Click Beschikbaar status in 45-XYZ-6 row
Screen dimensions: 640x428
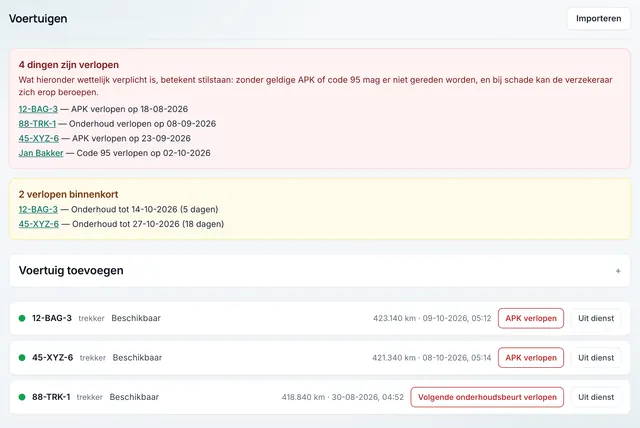(x=137, y=358)
